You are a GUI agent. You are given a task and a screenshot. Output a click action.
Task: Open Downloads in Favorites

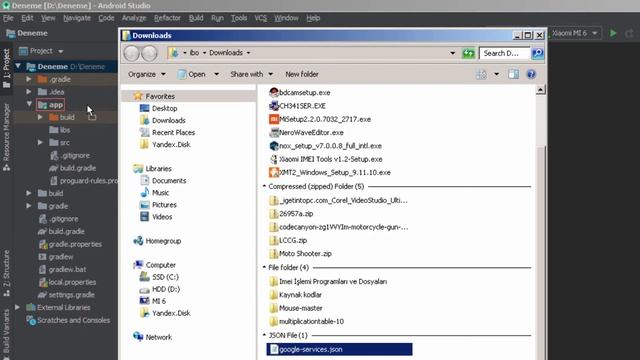click(x=162, y=120)
